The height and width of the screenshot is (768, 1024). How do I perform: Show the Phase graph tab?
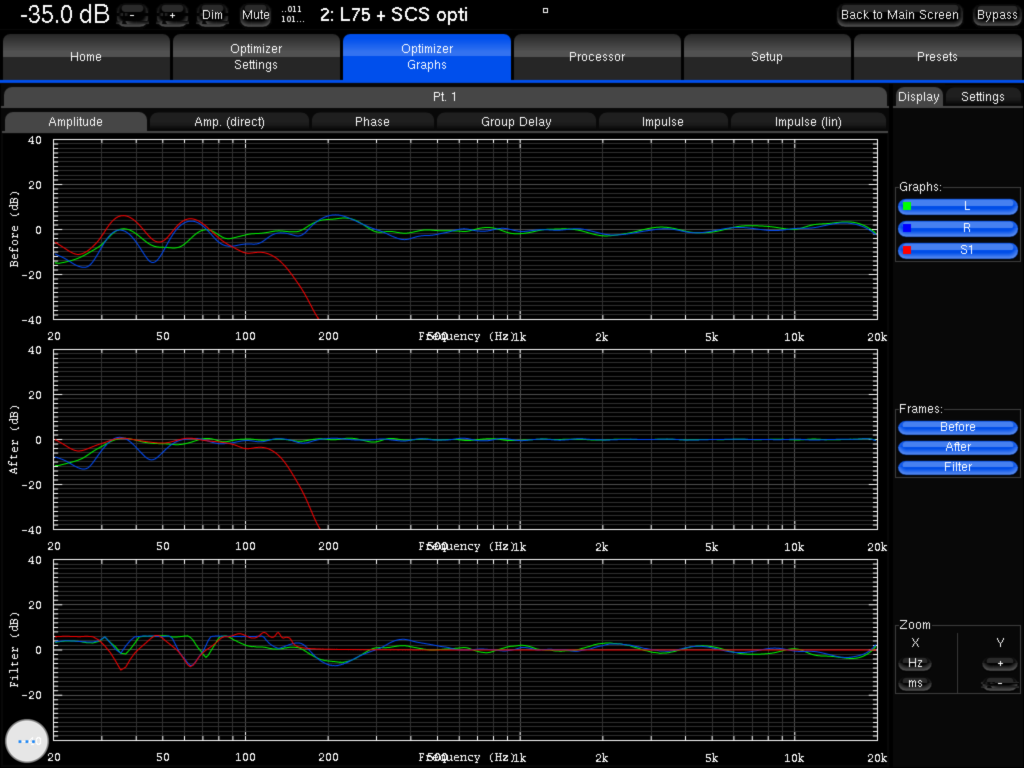click(372, 122)
